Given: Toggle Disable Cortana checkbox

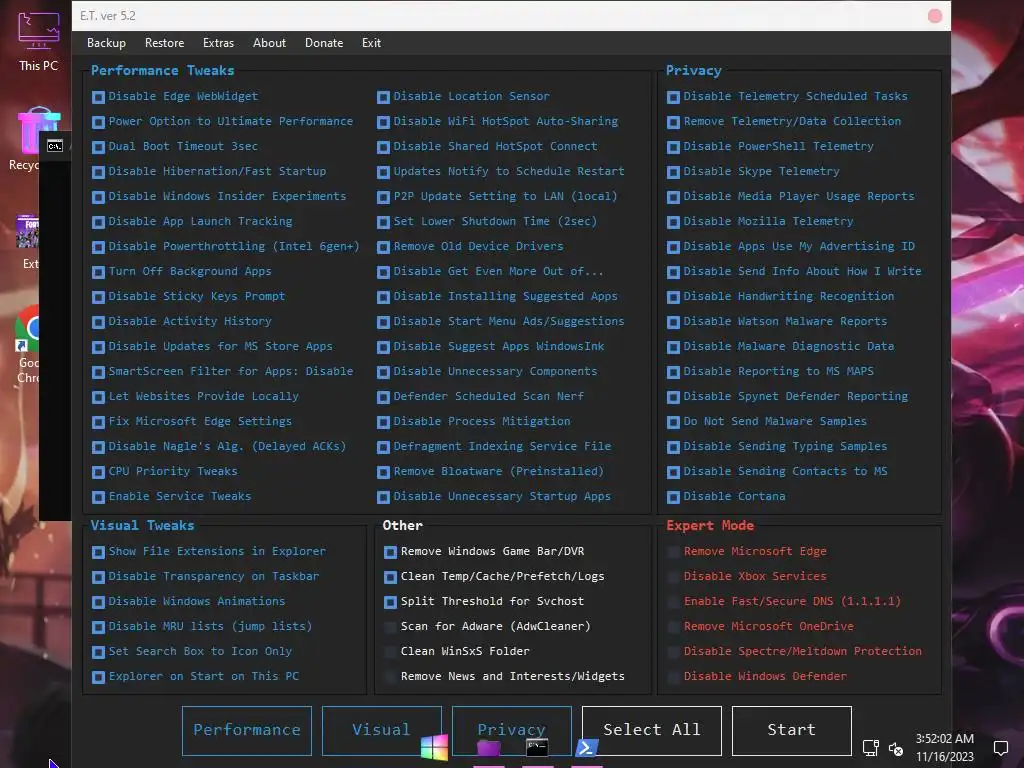Looking at the screenshot, I should coord(673,498).
